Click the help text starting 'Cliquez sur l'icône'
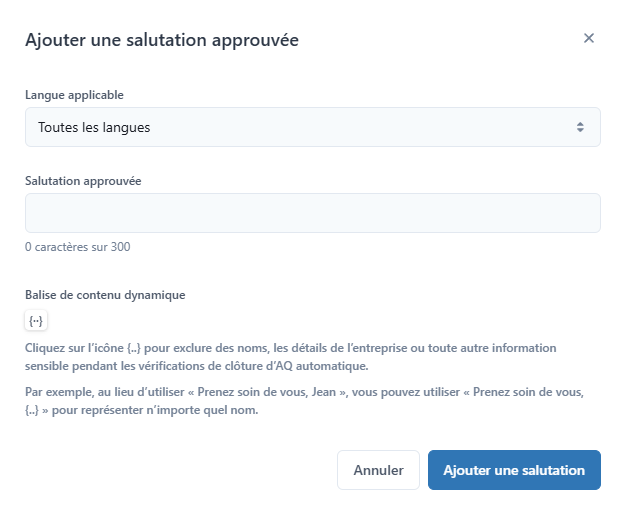 point(290,357)
